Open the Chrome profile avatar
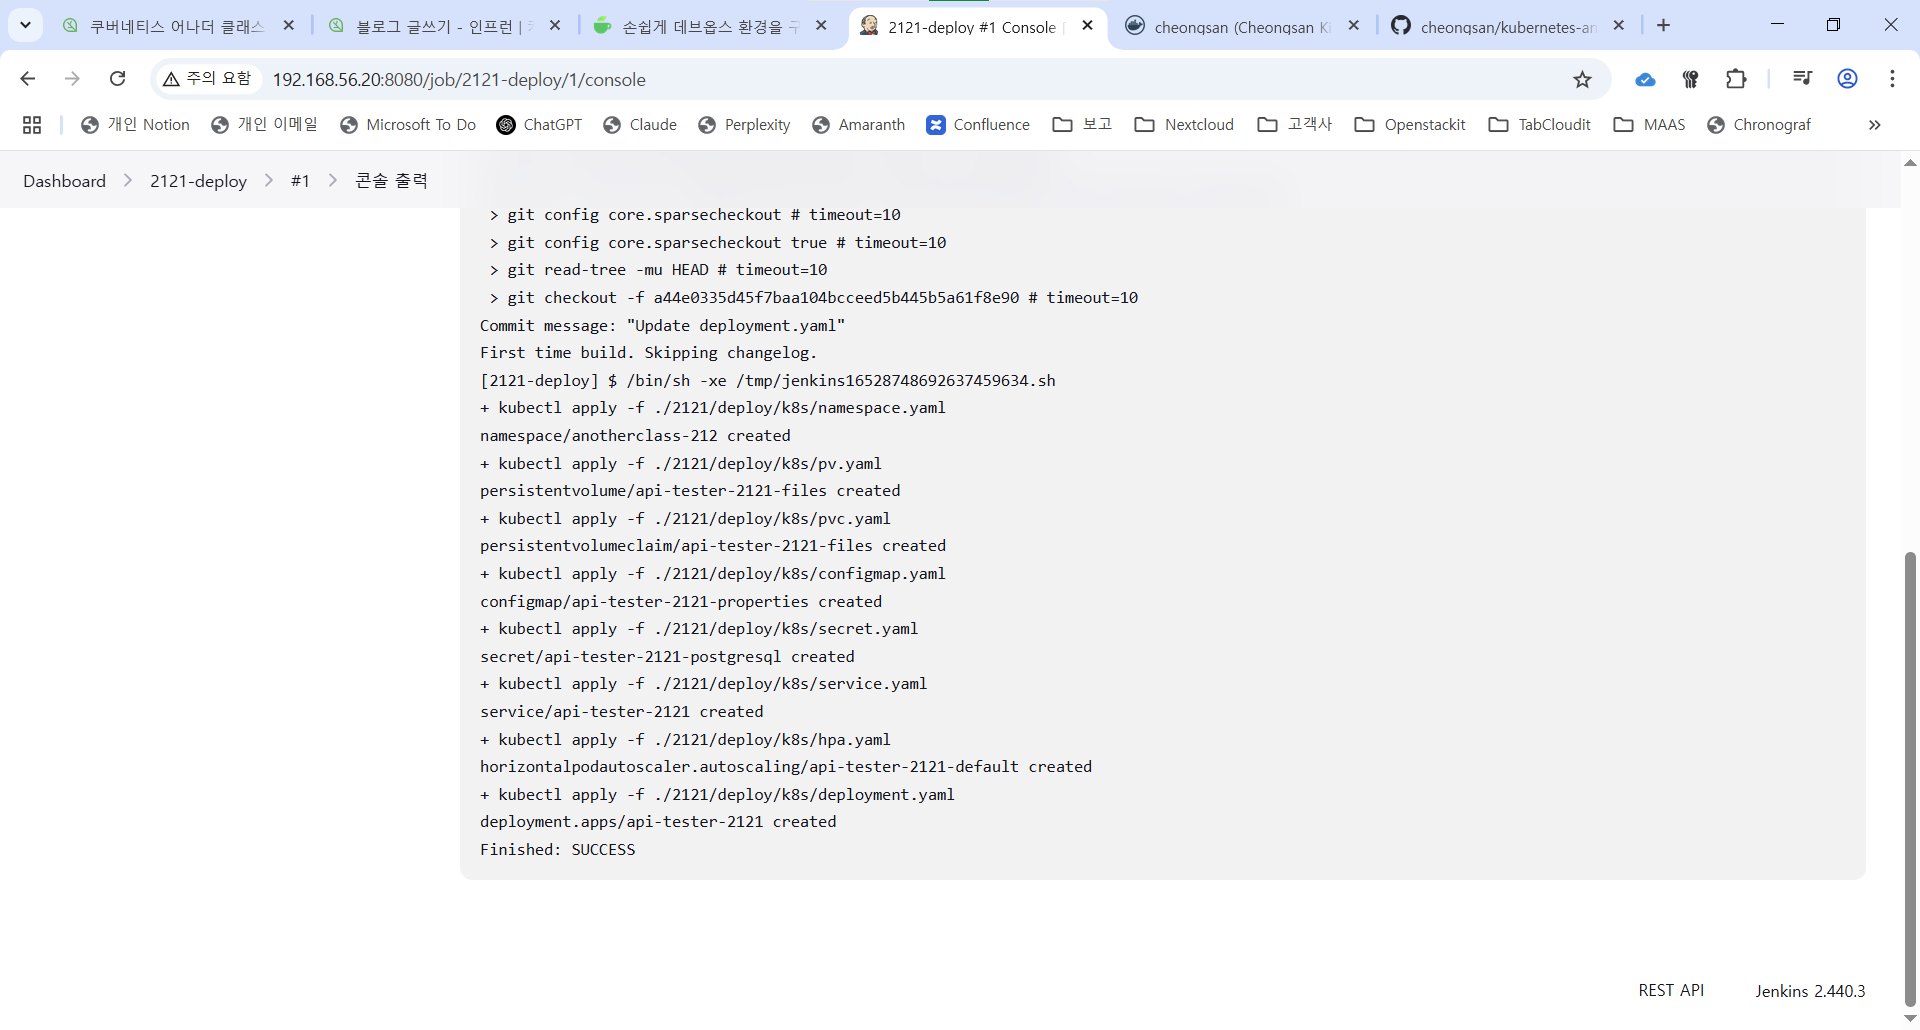 1848,79
